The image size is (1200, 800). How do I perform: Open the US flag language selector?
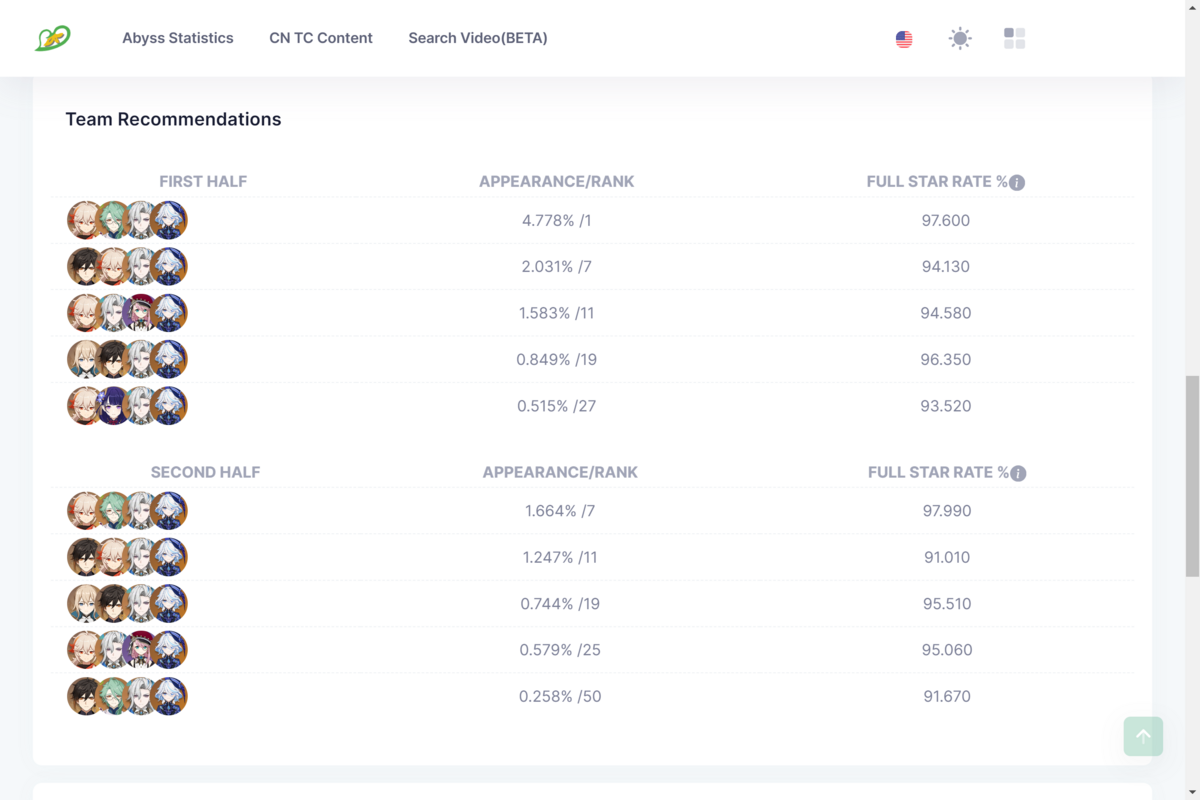click(904, 39)
